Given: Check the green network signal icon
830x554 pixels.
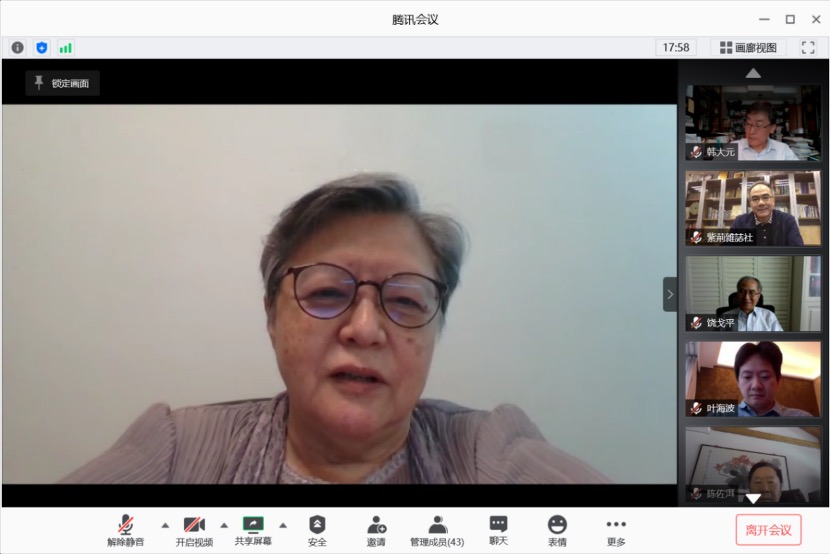Looking at the screenshot, I should (66, 47).
